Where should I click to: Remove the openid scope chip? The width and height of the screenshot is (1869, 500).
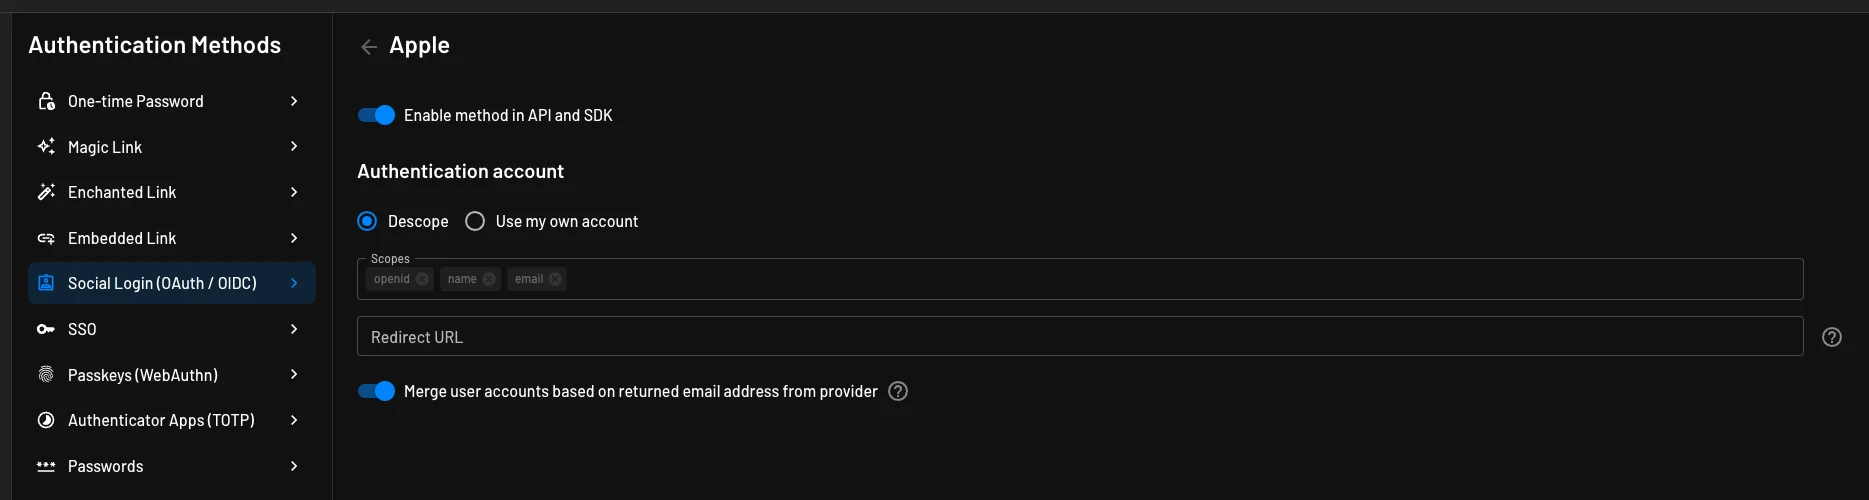[x=422, y=279]
